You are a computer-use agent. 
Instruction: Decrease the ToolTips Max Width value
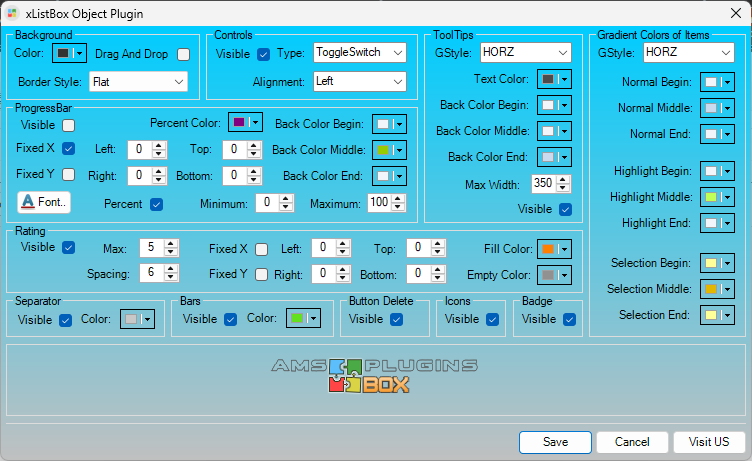pyautogui.click(x=564, y=188)
